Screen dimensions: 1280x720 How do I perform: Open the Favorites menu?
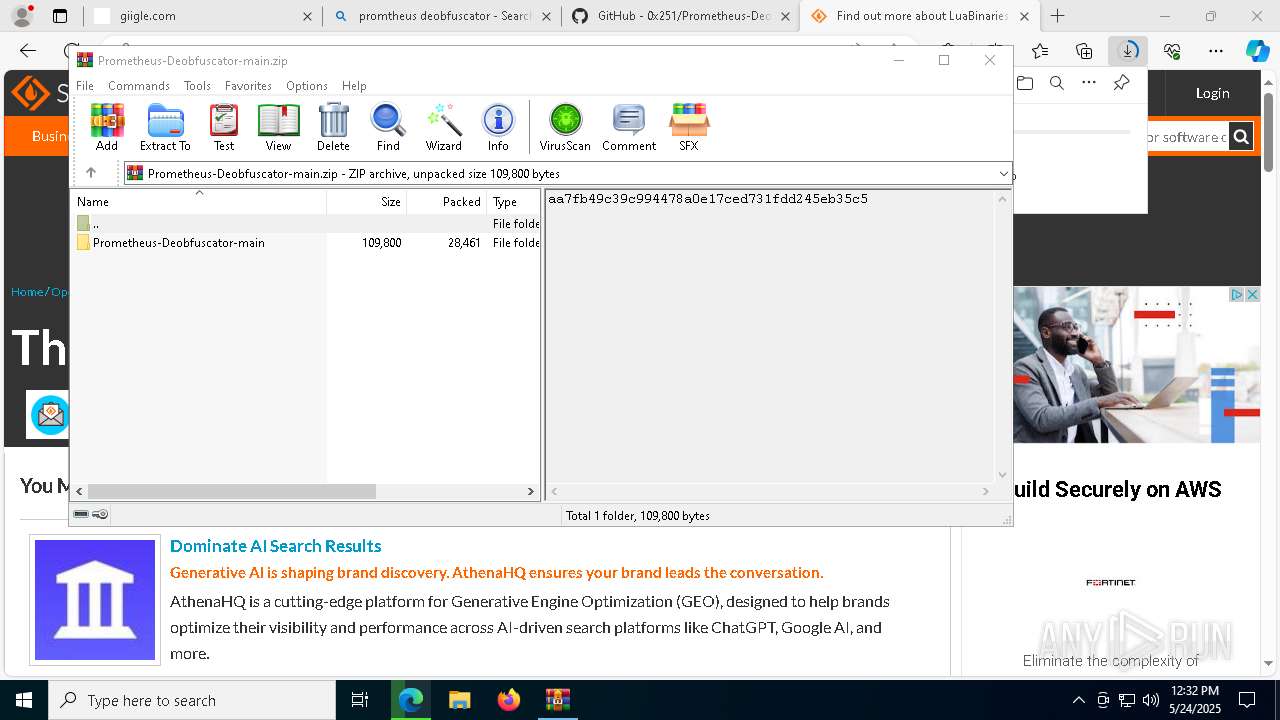[248, 86]
